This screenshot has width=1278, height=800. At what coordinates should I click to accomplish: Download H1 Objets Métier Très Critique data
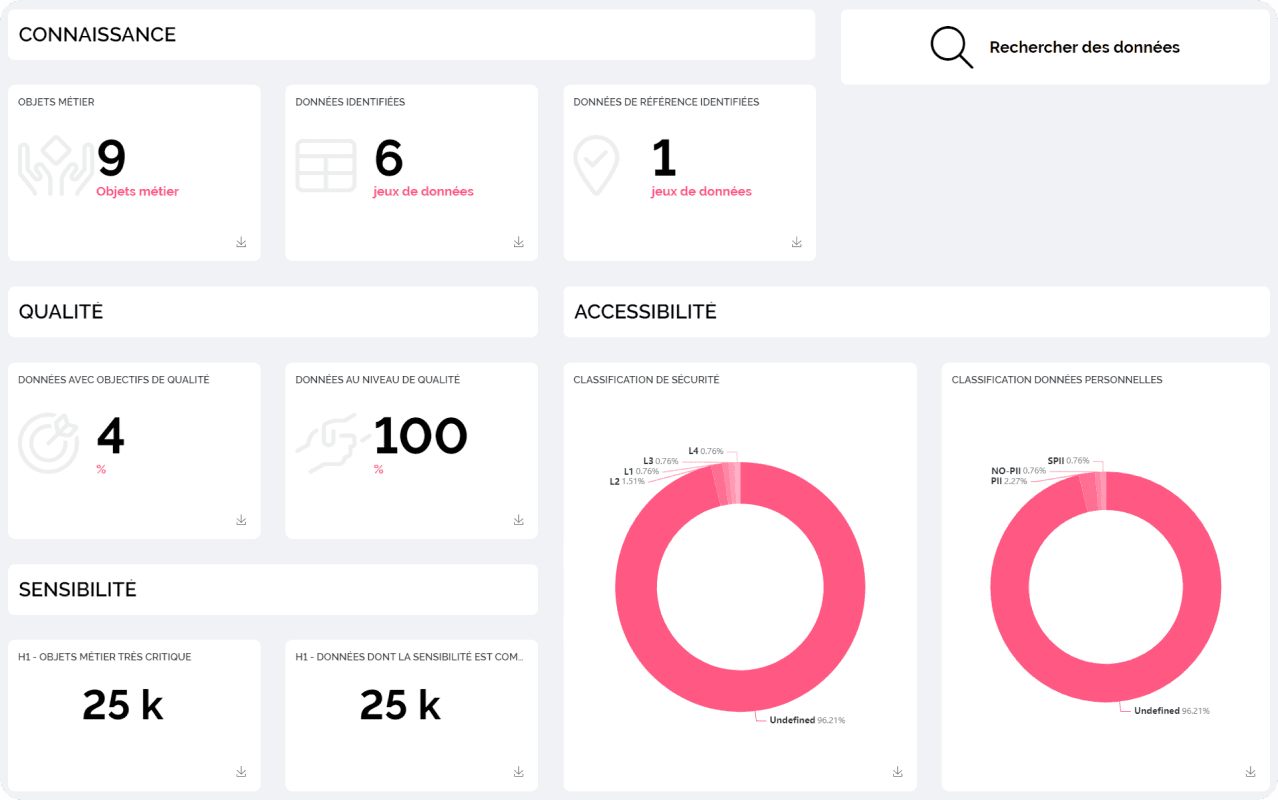(x=241, y=772)
